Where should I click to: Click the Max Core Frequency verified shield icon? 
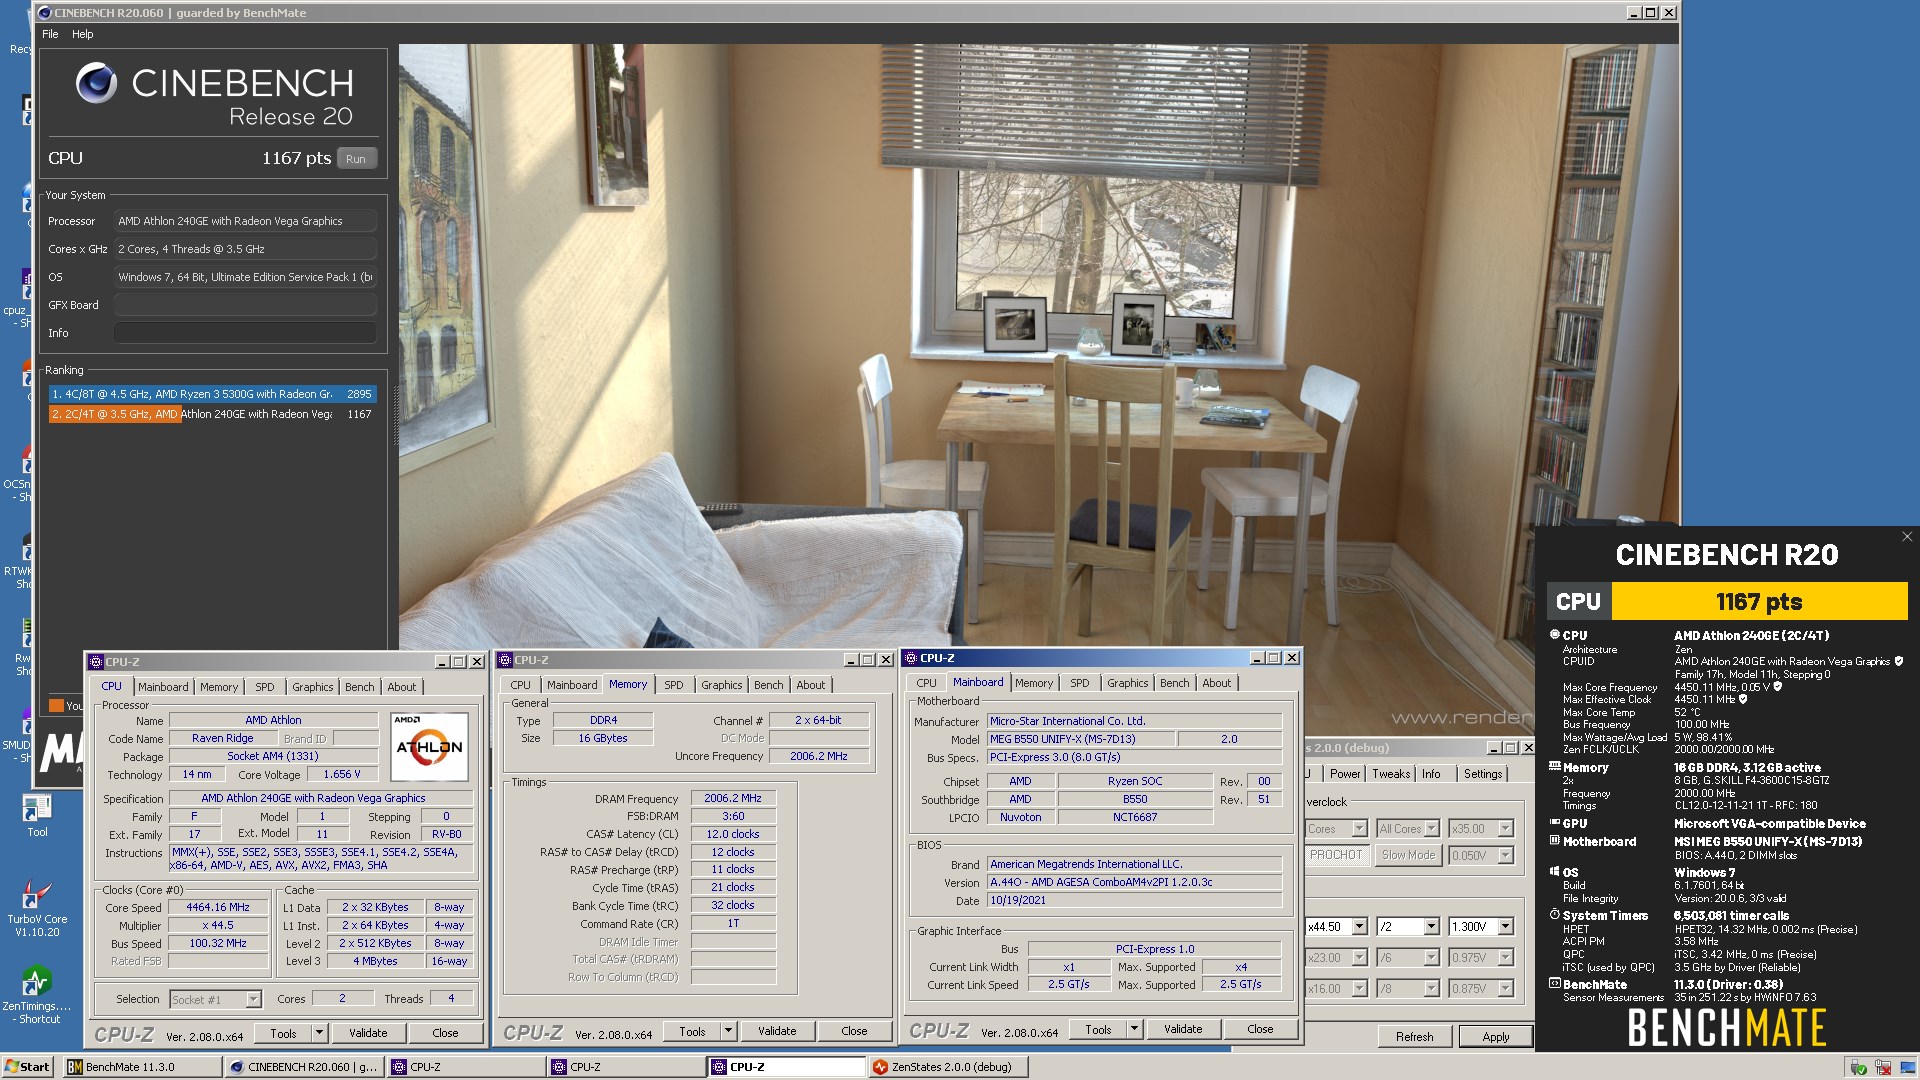[1777, 687]
